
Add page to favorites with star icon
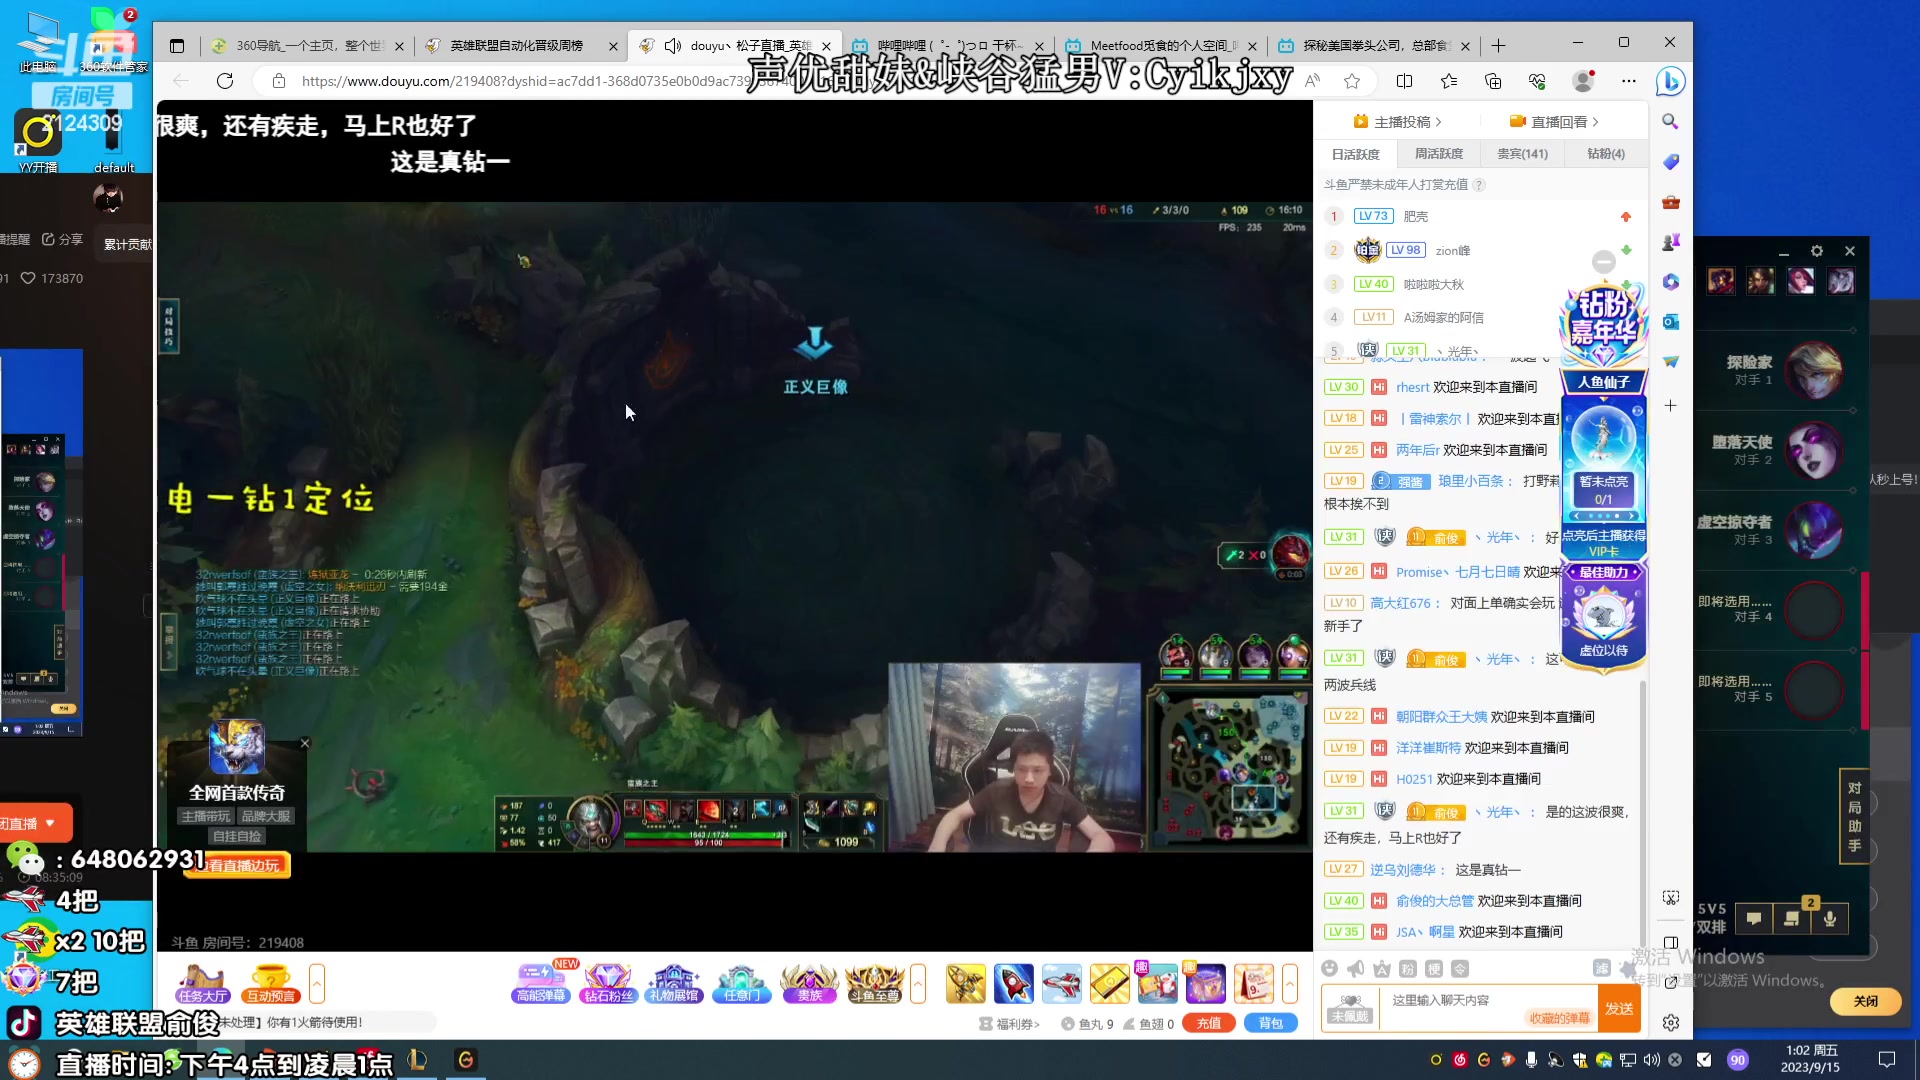click(1352, 81)
